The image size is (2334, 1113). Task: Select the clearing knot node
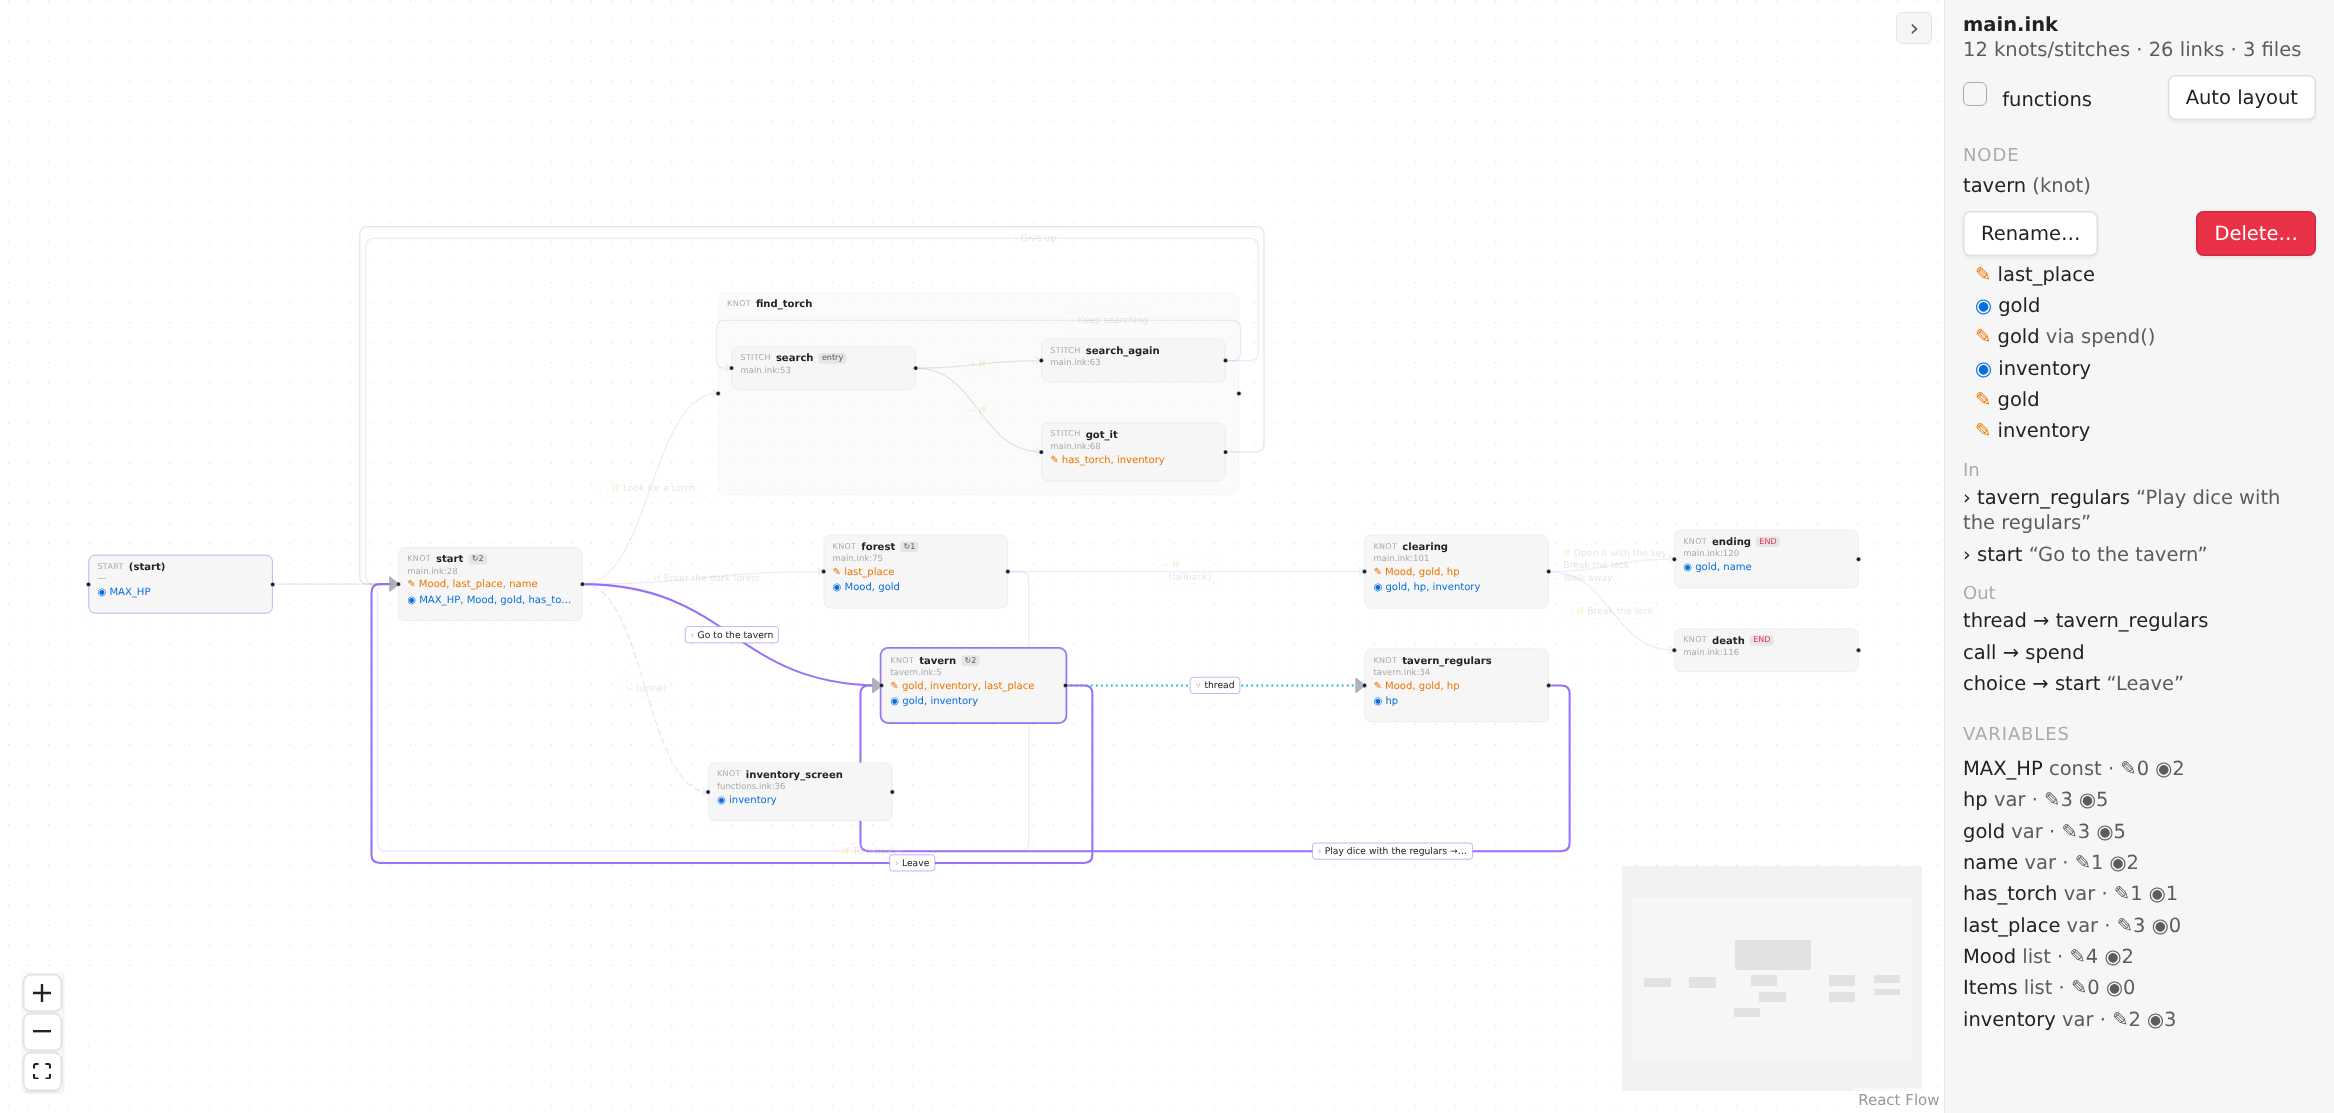point(1456,571)
